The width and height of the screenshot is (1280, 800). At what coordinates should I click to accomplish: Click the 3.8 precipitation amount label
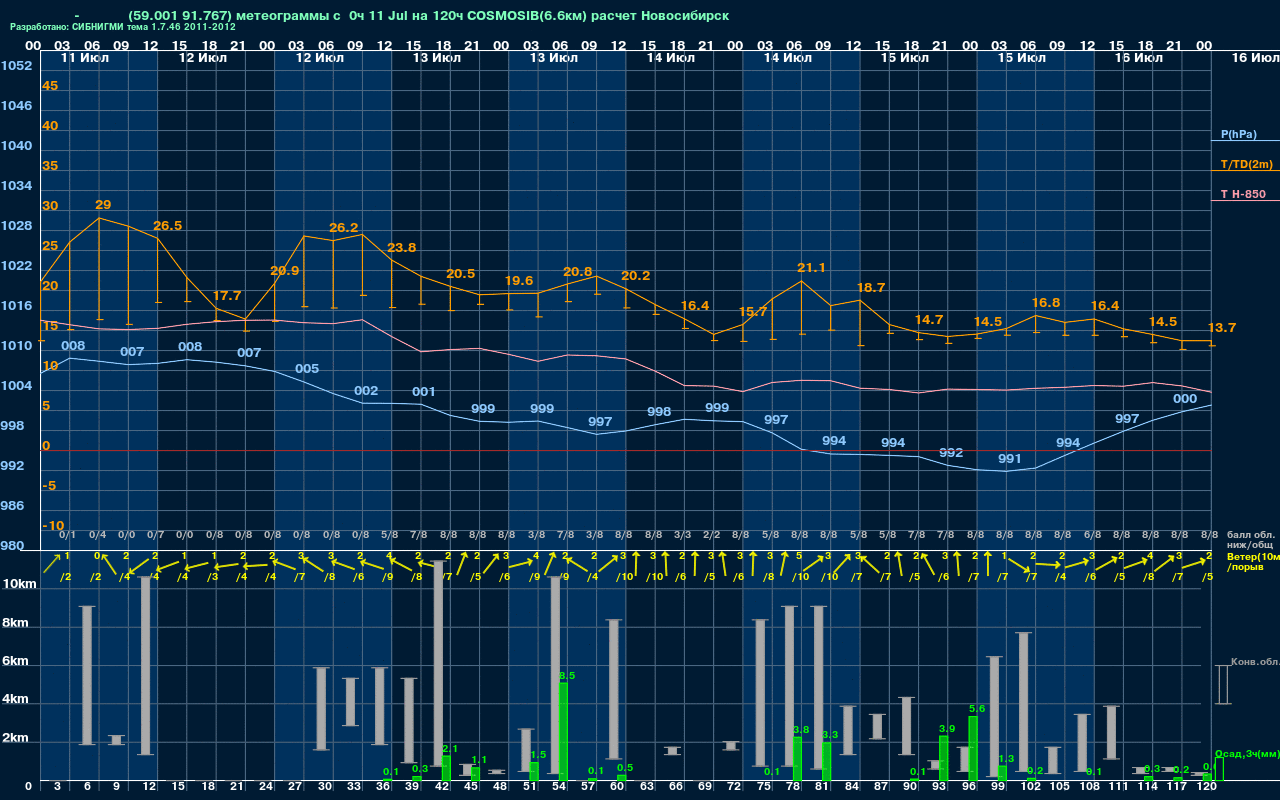pos(801,731)
